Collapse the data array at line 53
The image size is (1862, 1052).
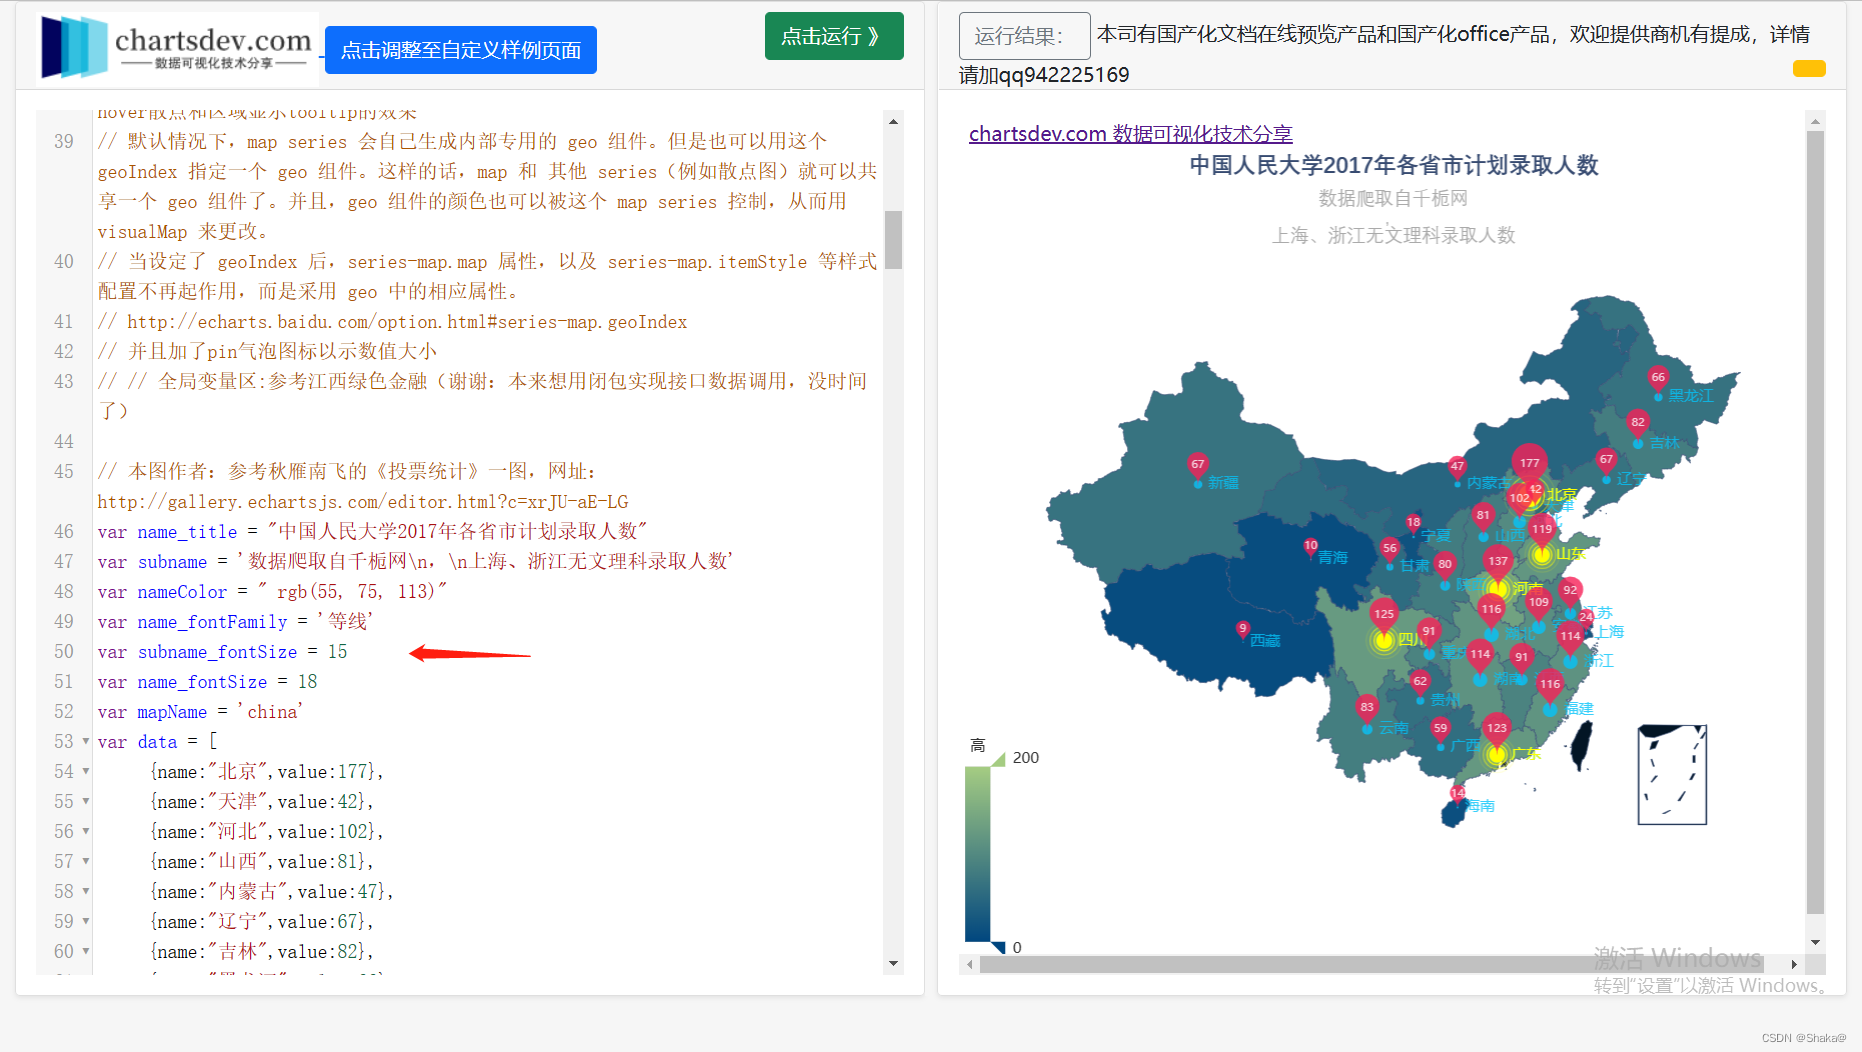pos(85,742)
